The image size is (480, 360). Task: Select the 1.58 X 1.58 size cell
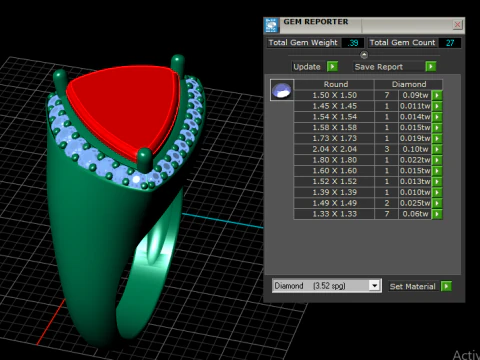click(x=334, y=128)
